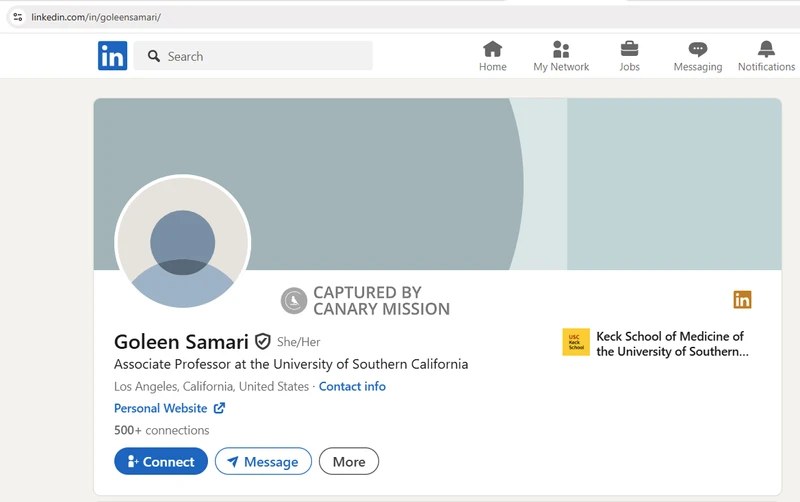Viewport: 800px width, 502px height.
Task: Open the Personal Website link
Action: 161,408
